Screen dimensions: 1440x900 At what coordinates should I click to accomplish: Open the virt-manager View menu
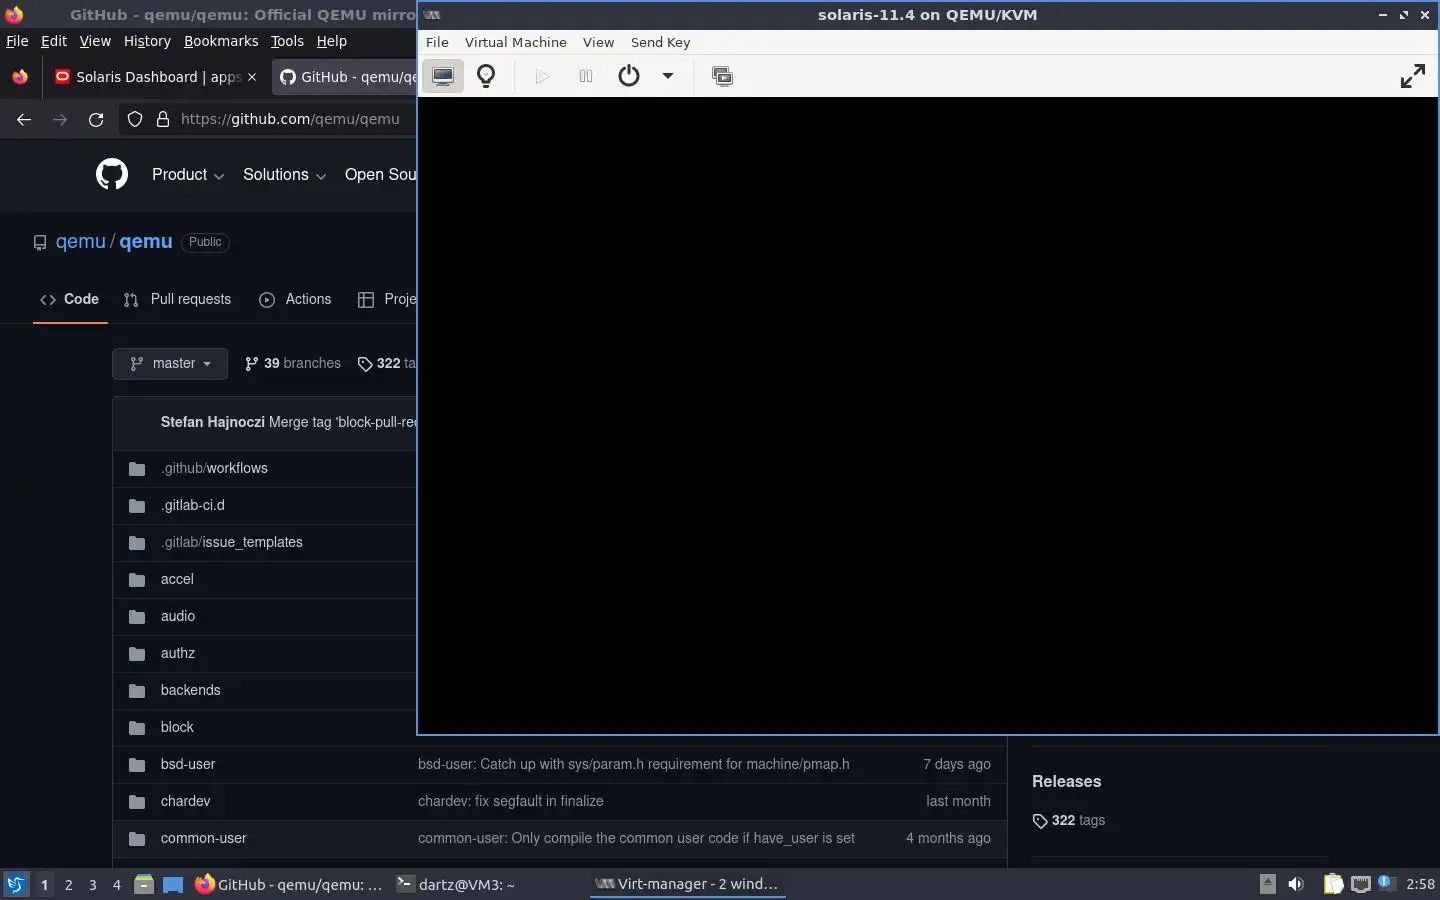pos(598,42)
